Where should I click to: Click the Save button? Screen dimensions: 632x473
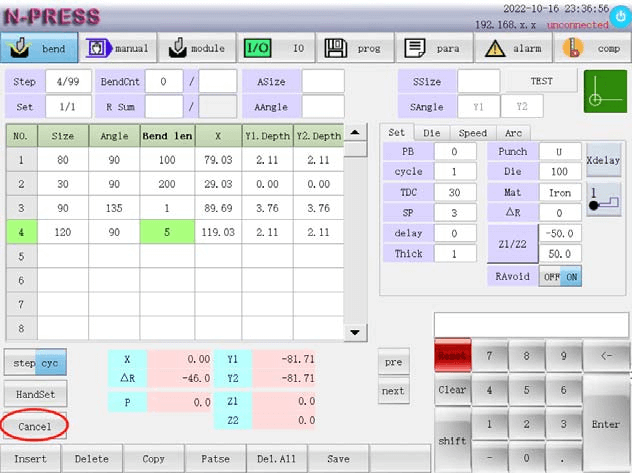[x=337, y=459]
